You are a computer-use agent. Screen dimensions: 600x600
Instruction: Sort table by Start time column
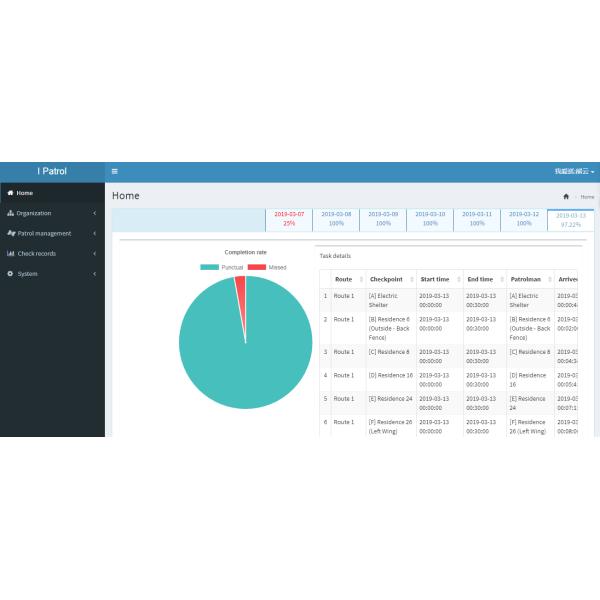(x=435, y=279)
